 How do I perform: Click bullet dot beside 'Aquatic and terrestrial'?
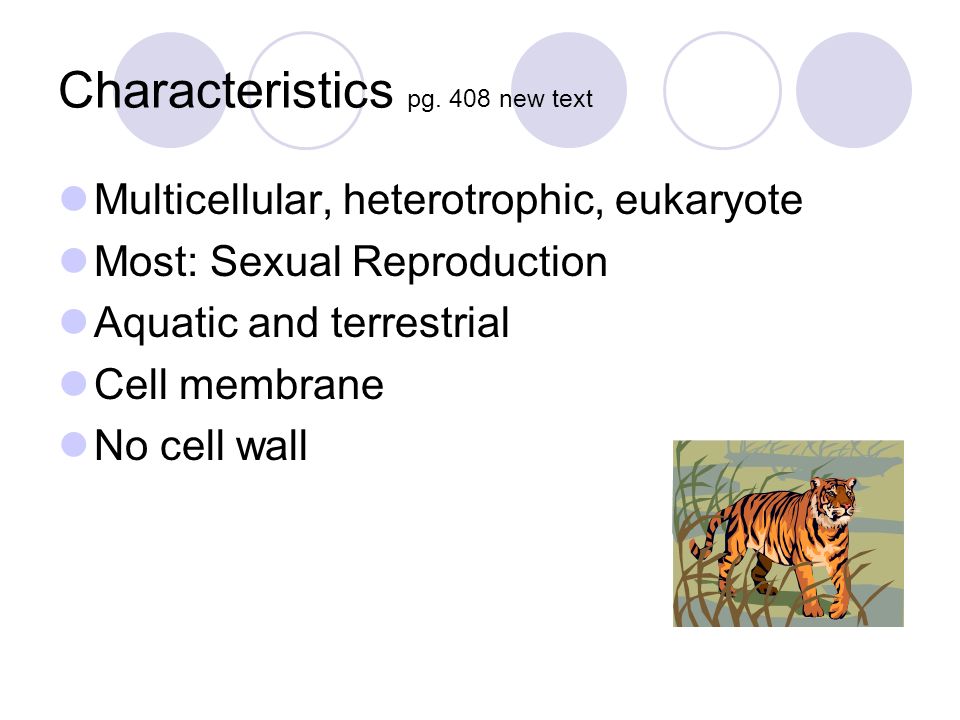pyautogui.click(x=74, y=321)
